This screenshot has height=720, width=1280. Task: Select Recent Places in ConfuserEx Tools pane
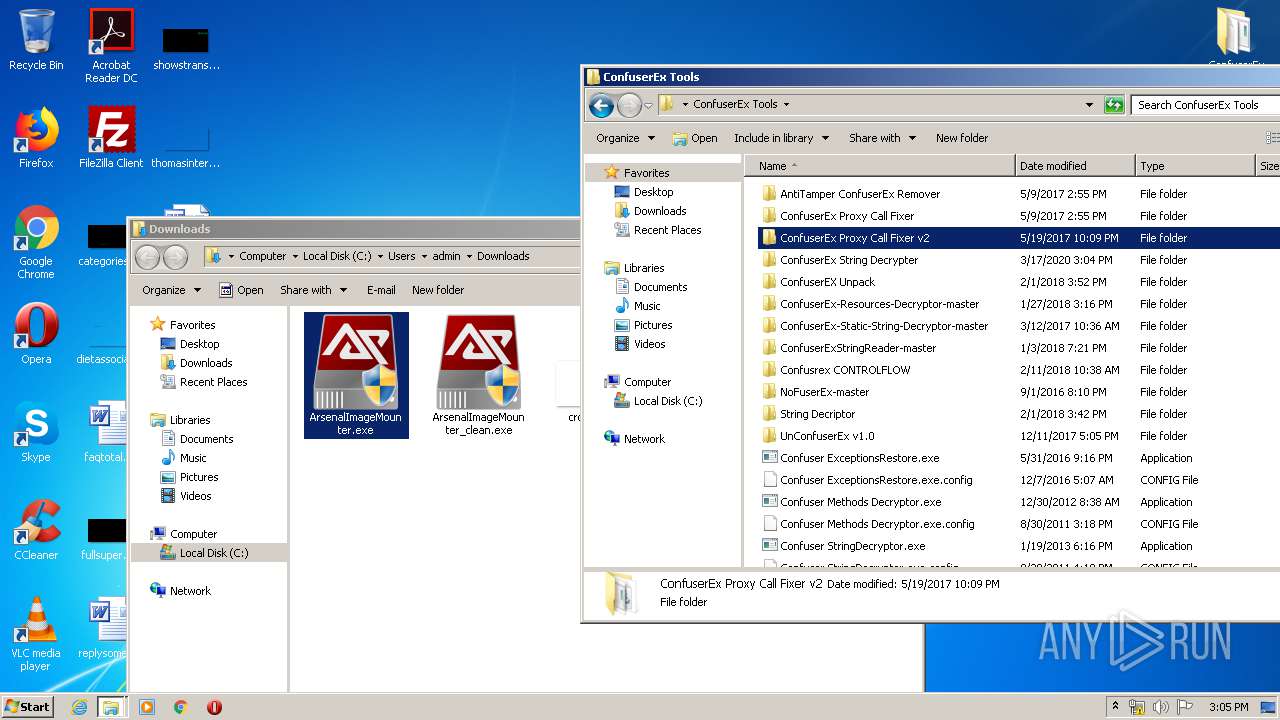coord(657,230)
